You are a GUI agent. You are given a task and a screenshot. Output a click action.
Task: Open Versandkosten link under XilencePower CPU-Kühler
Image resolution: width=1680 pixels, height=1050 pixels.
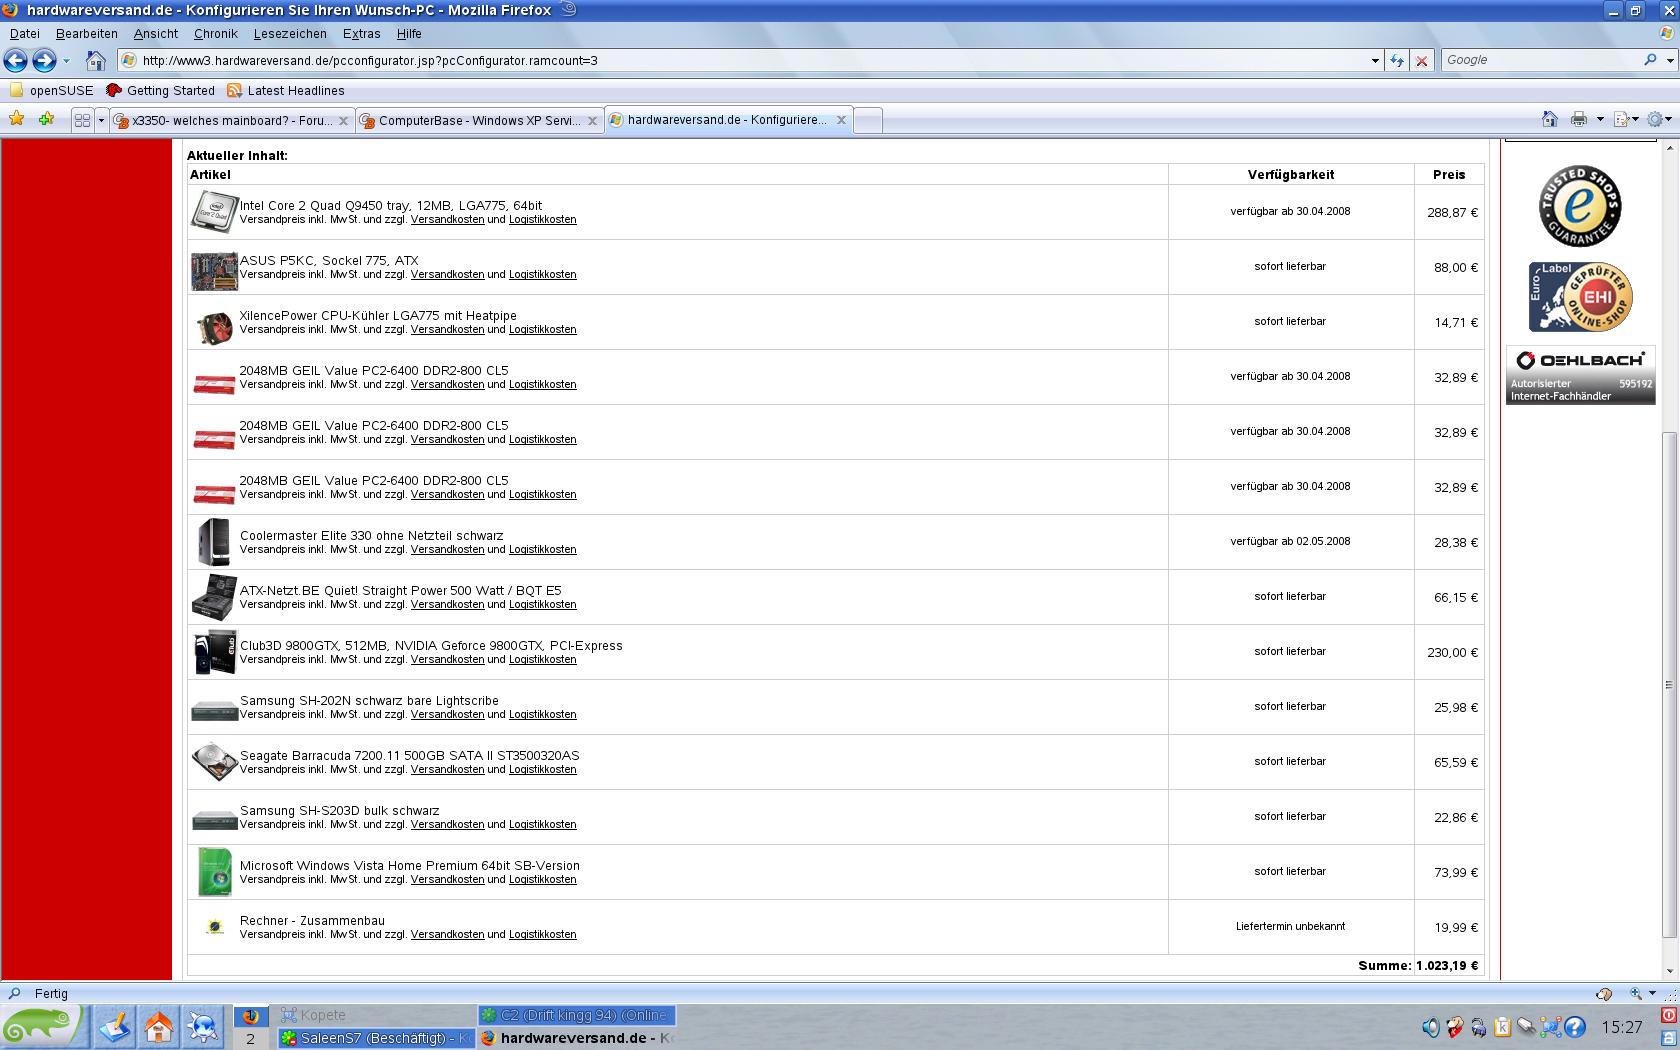point(447,329)
